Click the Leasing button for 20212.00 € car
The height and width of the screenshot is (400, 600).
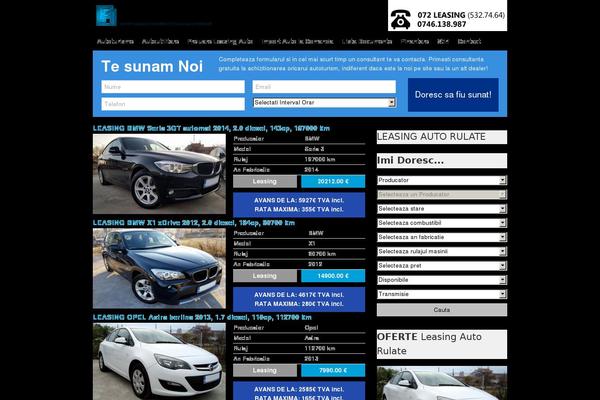(x=265, y=181)
